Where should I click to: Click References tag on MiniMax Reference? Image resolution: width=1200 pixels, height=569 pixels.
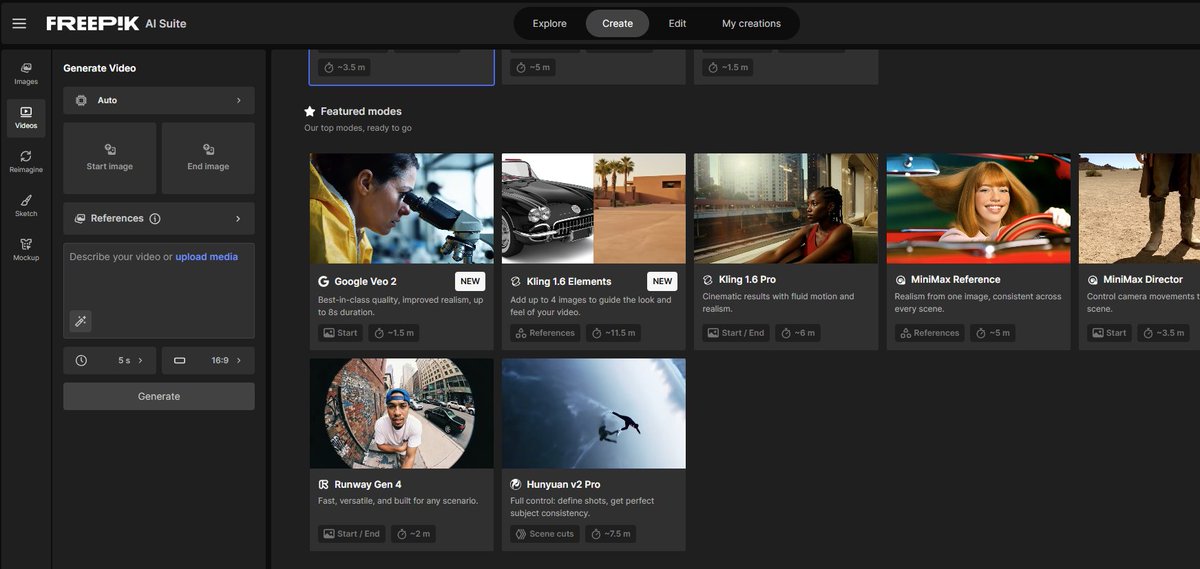pyautogui.click(x=929, y=333)
